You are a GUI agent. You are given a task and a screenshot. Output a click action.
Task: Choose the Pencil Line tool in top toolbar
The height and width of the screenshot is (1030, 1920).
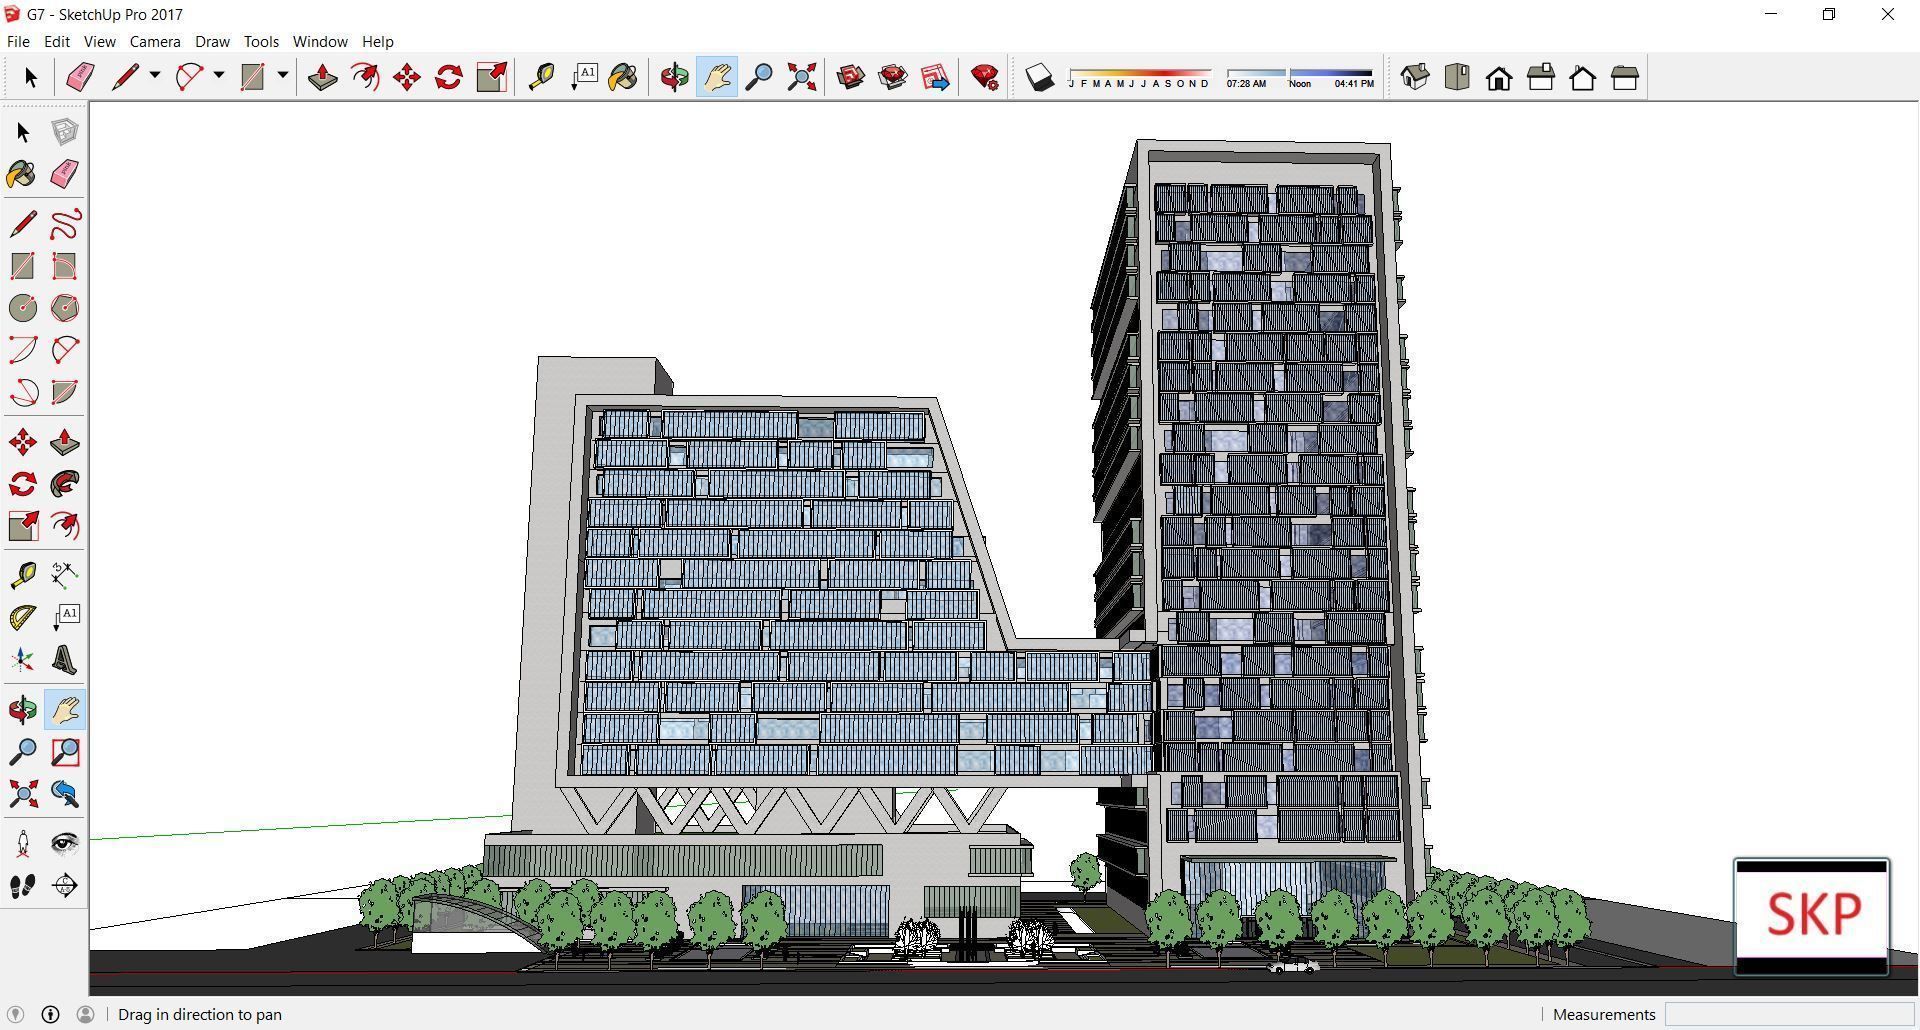pos(125,77)
